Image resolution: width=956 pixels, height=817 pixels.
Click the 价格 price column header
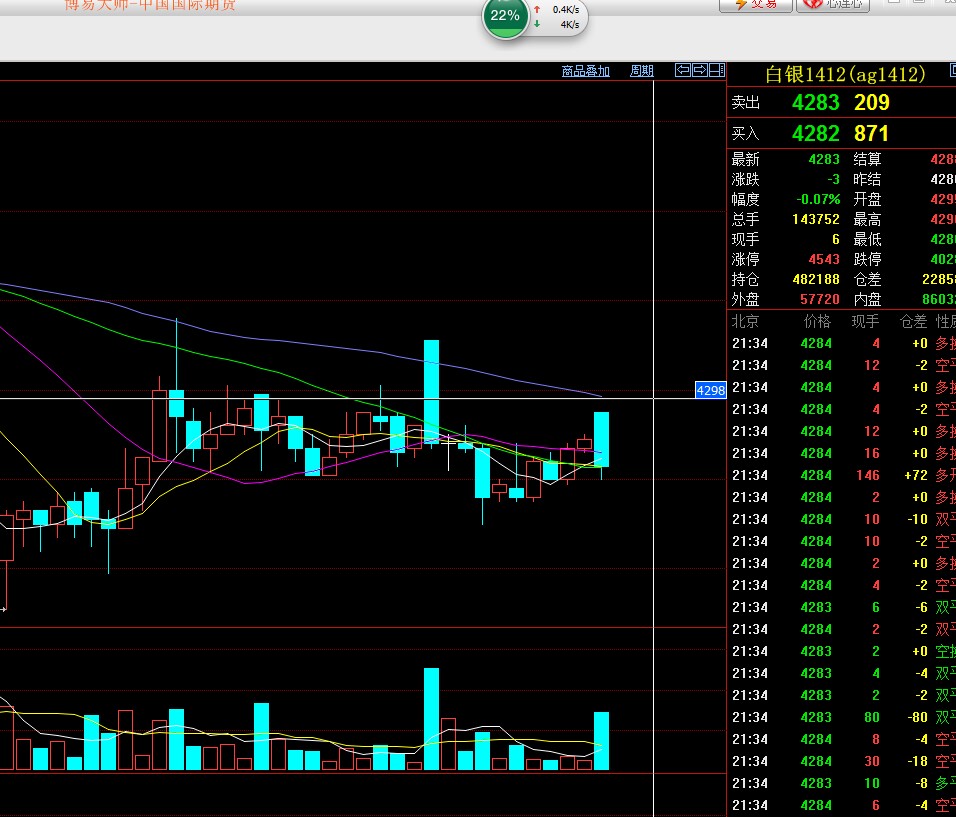817,322
